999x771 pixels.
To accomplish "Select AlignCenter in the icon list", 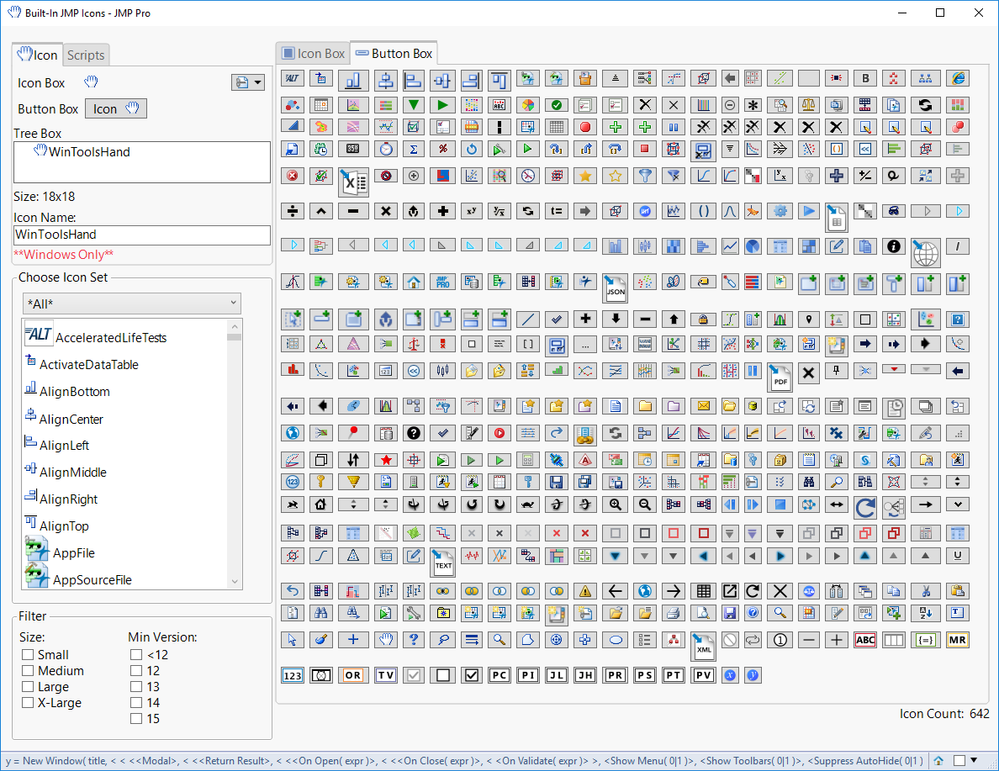I will click(x=71, y=419).
